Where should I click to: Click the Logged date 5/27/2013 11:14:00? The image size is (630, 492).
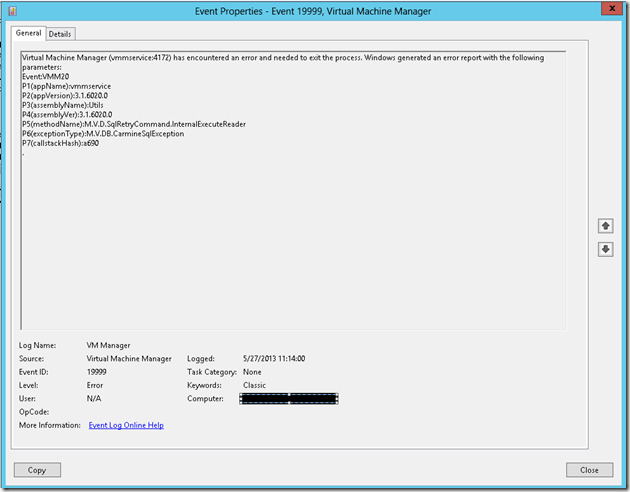(273, 358)
